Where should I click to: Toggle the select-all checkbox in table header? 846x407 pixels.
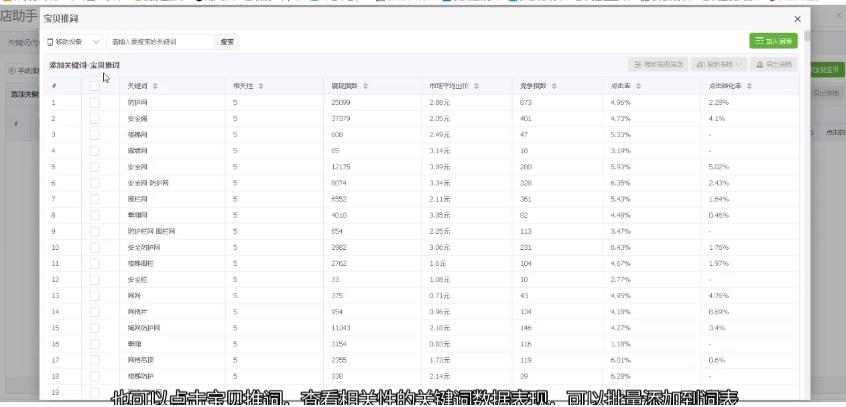pyautogui.click(x=95, y=87)
